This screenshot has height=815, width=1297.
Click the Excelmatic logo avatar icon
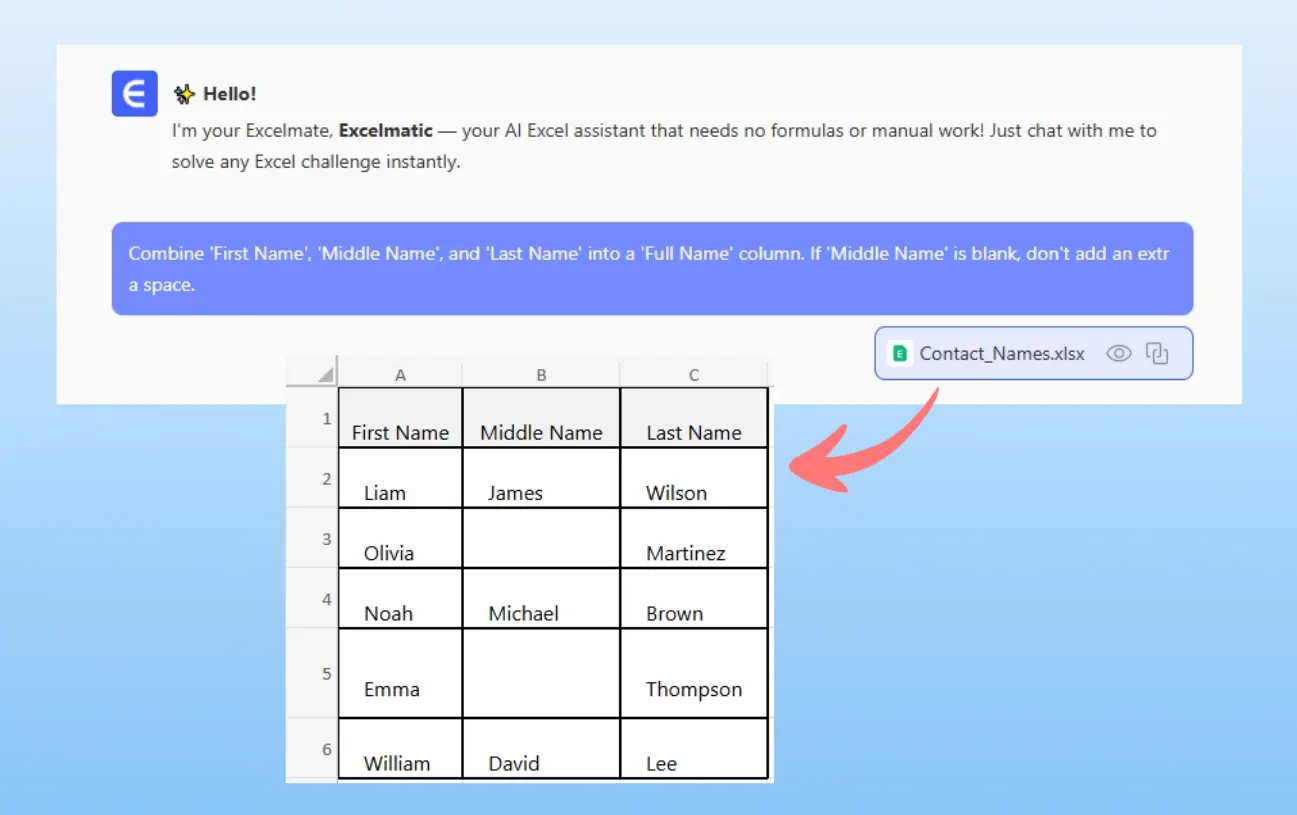click(x=134, y=94)
